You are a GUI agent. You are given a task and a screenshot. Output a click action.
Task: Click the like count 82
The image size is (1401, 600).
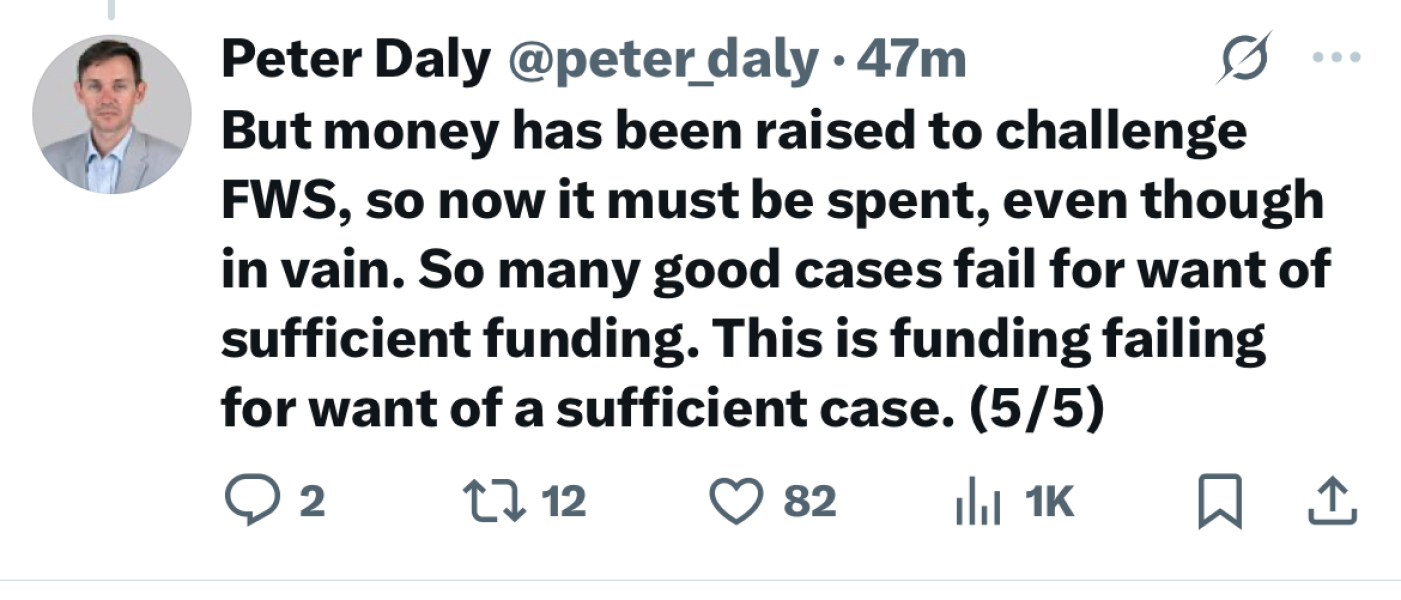[809, 501]
